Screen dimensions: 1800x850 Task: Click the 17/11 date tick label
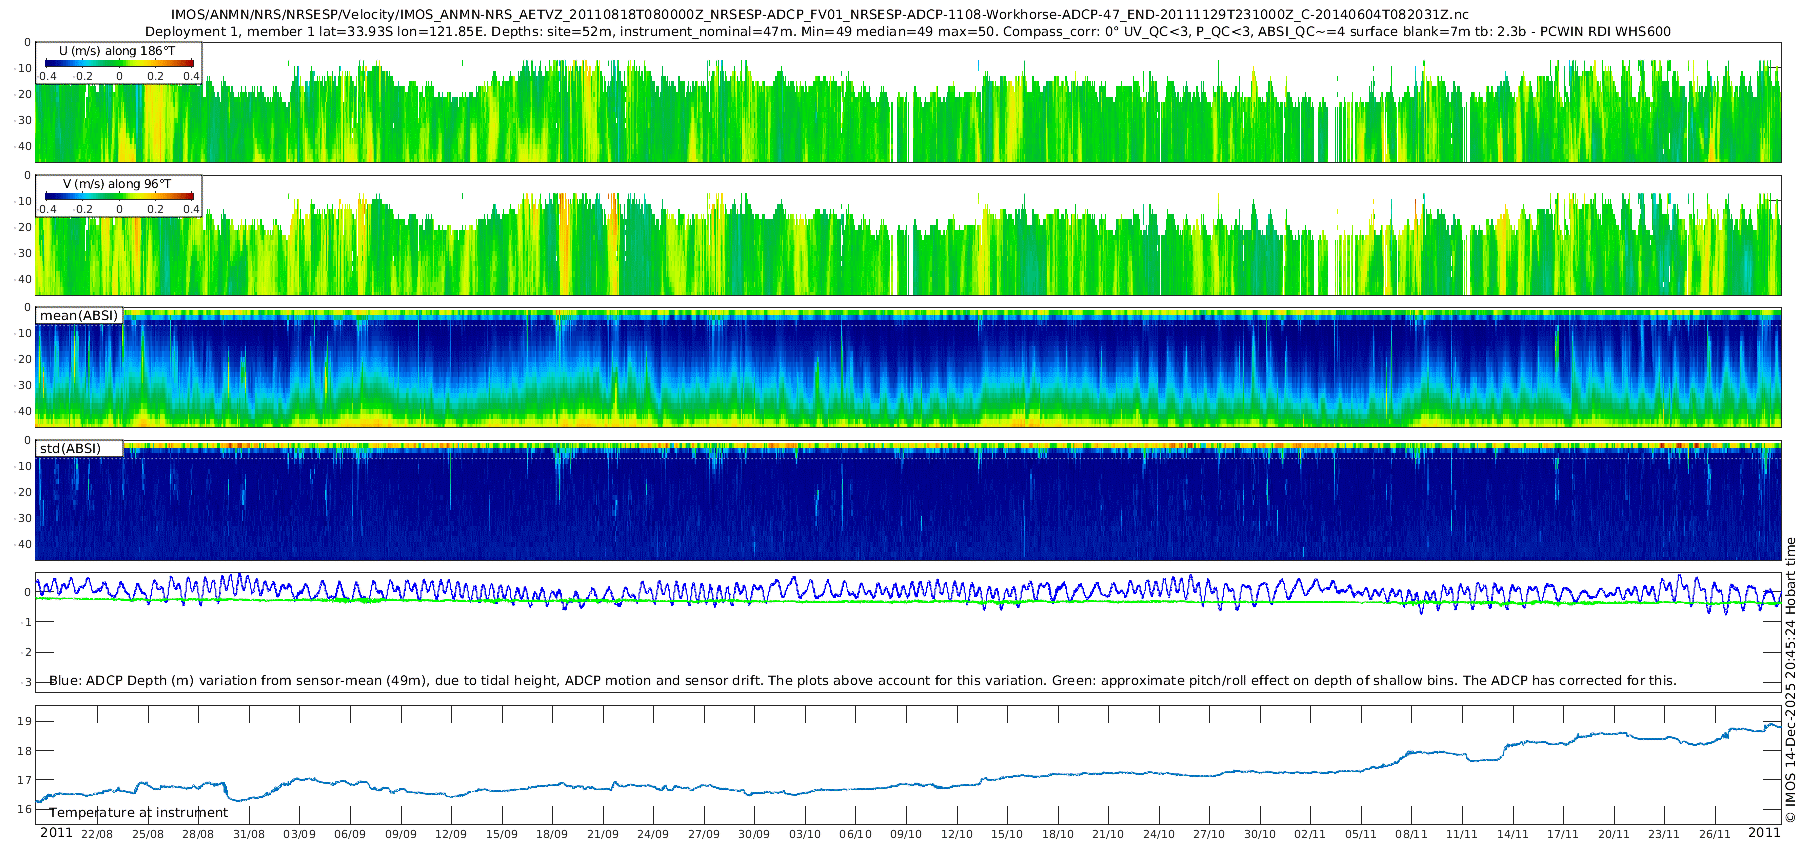point(1563,834)
